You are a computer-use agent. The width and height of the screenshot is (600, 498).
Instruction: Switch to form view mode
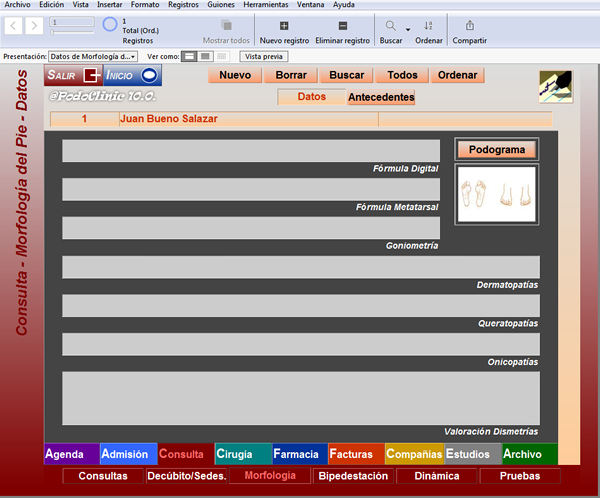pos(189,57)
